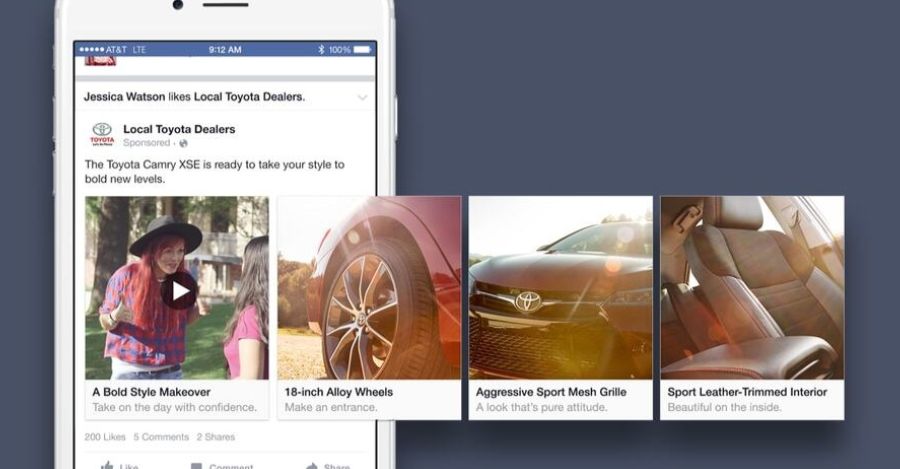
Task: Tap the battery indicator in status bar
Action: 362,50
